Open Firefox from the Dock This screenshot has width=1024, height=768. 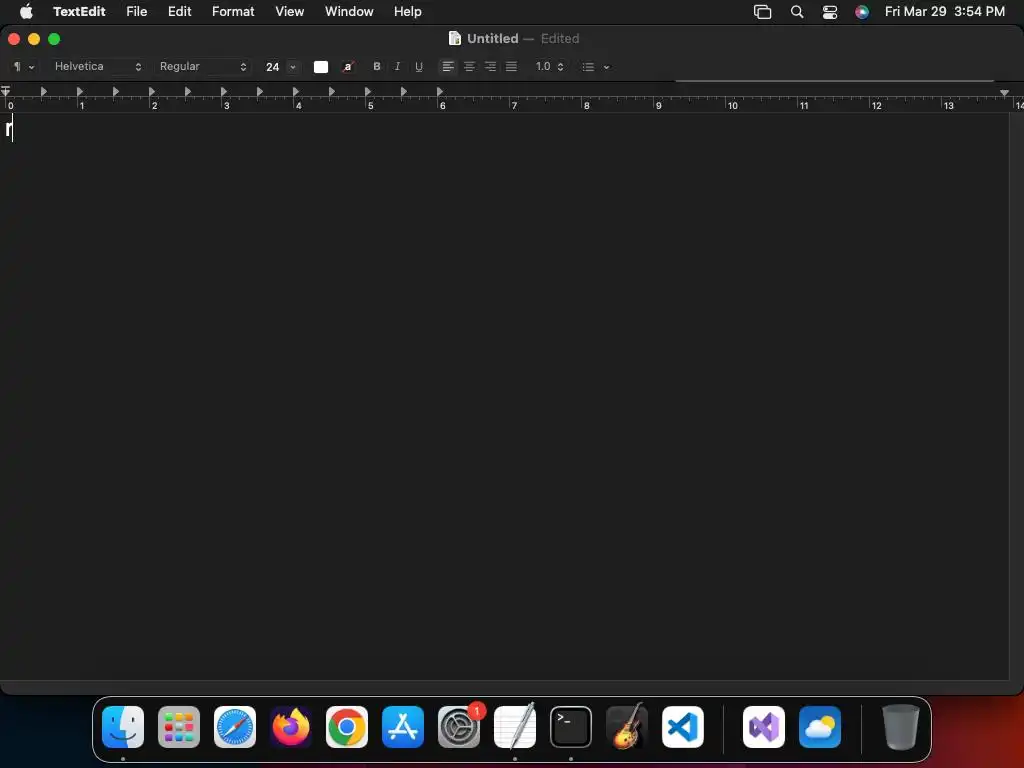point(291,727)
